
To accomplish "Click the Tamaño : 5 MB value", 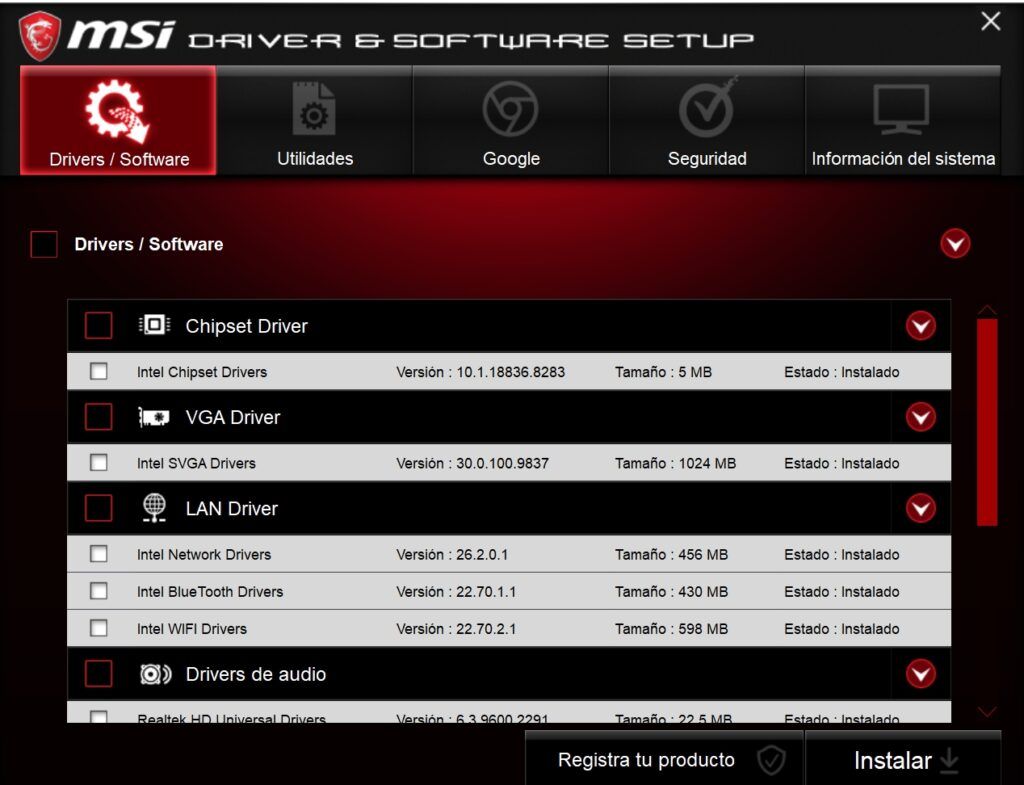I will (663, 372).
